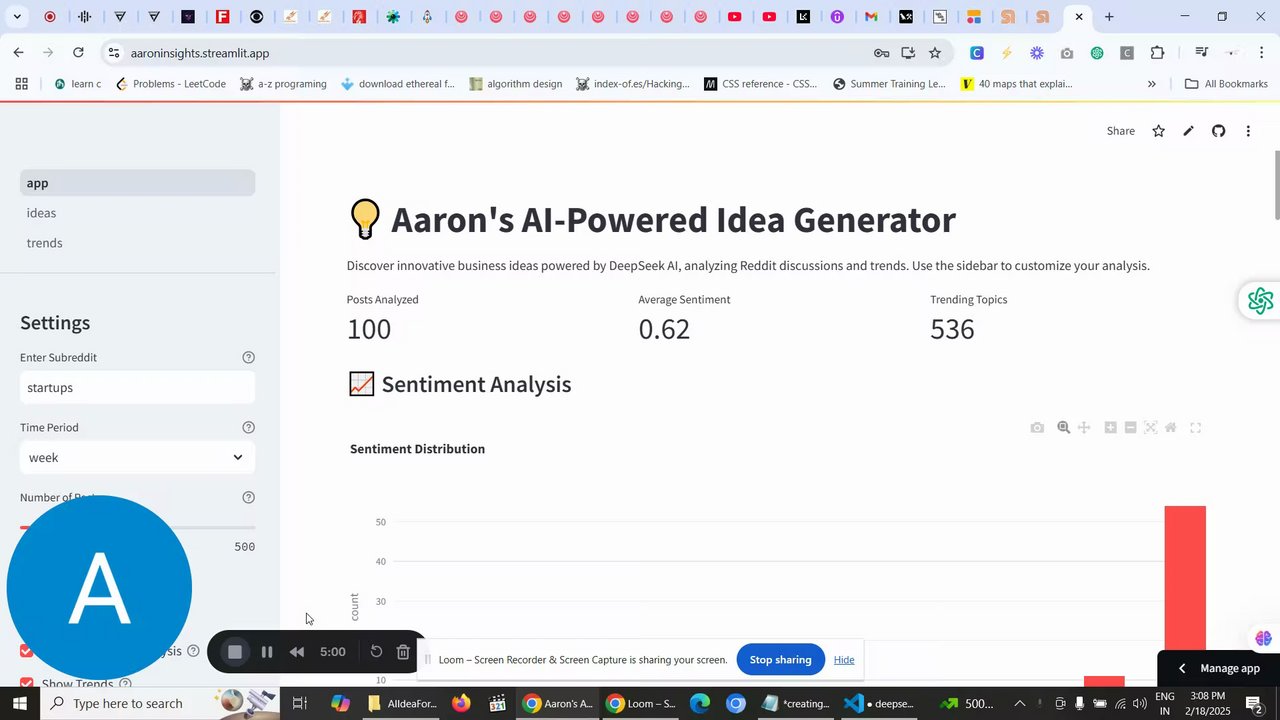This screenshot has width=1280, height=720.
Task: Click the media controls icon in Chrome toolbar
Action: (x=1202, y=53)
